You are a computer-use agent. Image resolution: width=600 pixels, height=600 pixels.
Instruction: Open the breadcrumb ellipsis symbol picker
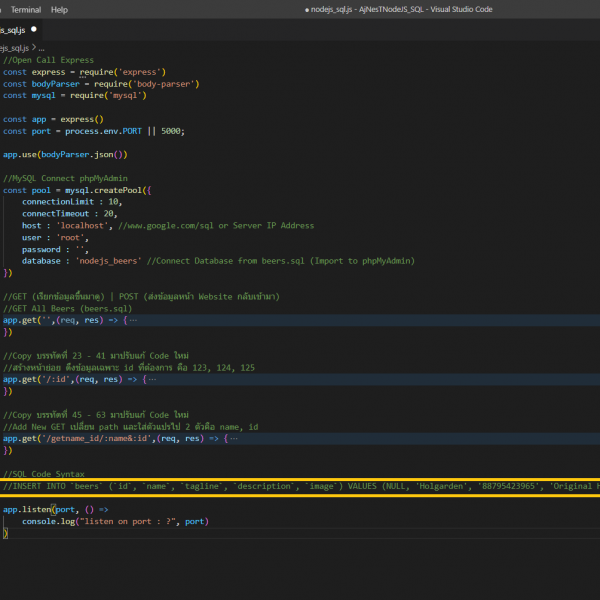tap(41, 47)
